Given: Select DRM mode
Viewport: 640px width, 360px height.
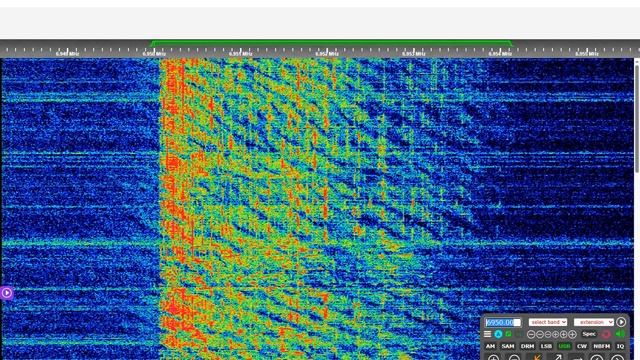Looking at the screenshot, I should point(527,346).
